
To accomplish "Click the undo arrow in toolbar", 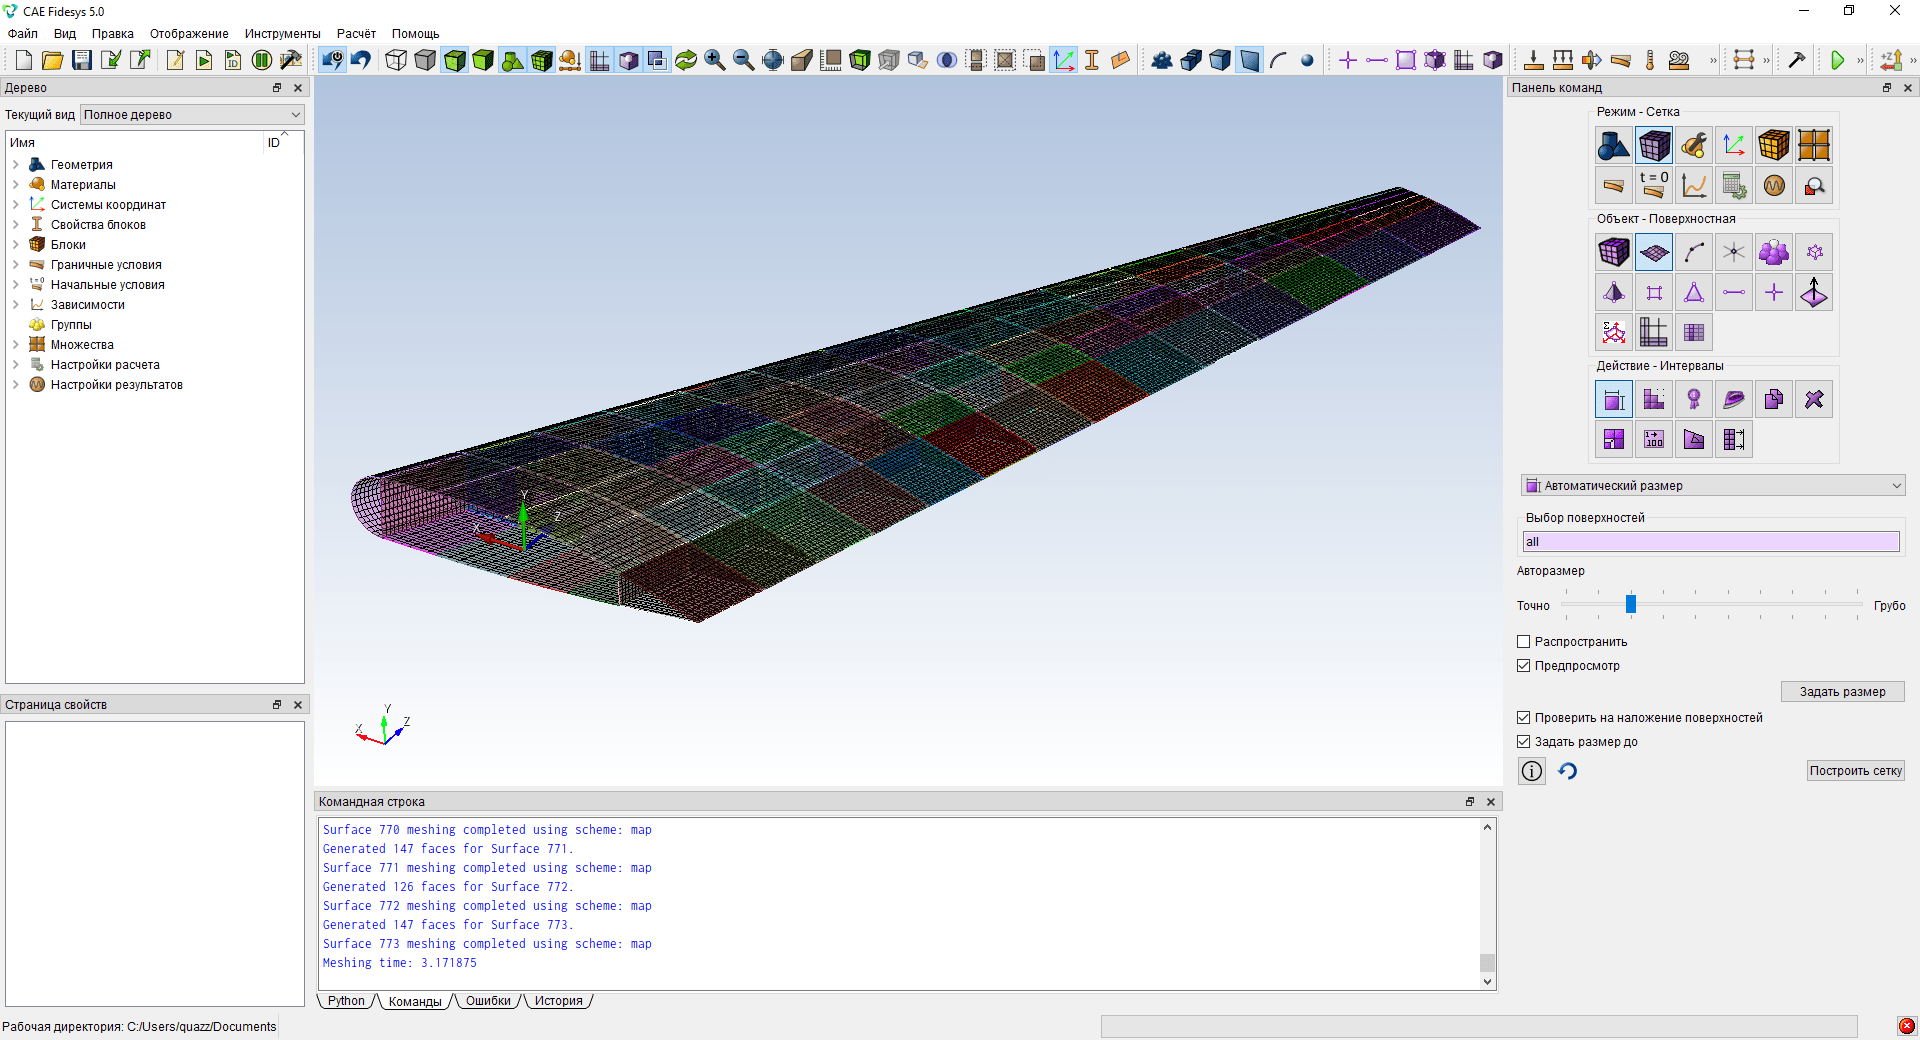I will 361,60.
